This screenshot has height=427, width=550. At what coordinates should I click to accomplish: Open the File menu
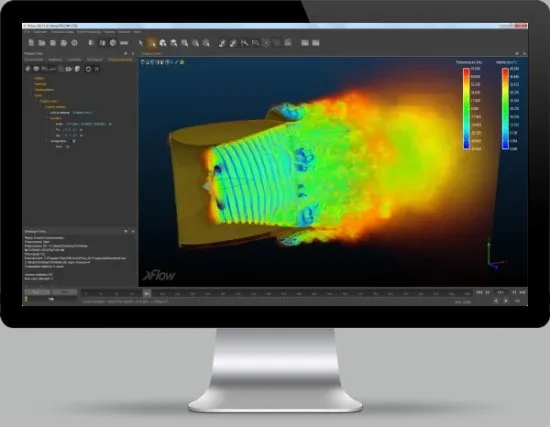[27, 32]
